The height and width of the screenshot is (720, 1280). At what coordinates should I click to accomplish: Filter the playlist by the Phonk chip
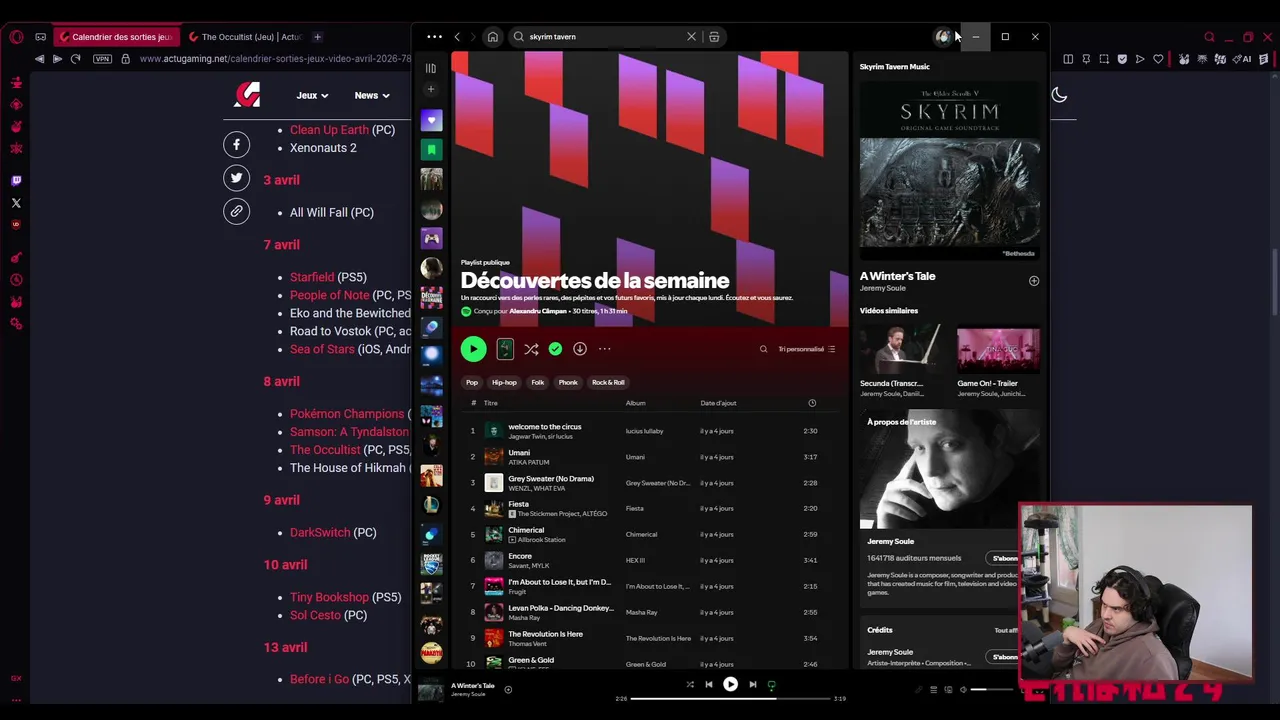coord(568,382)
